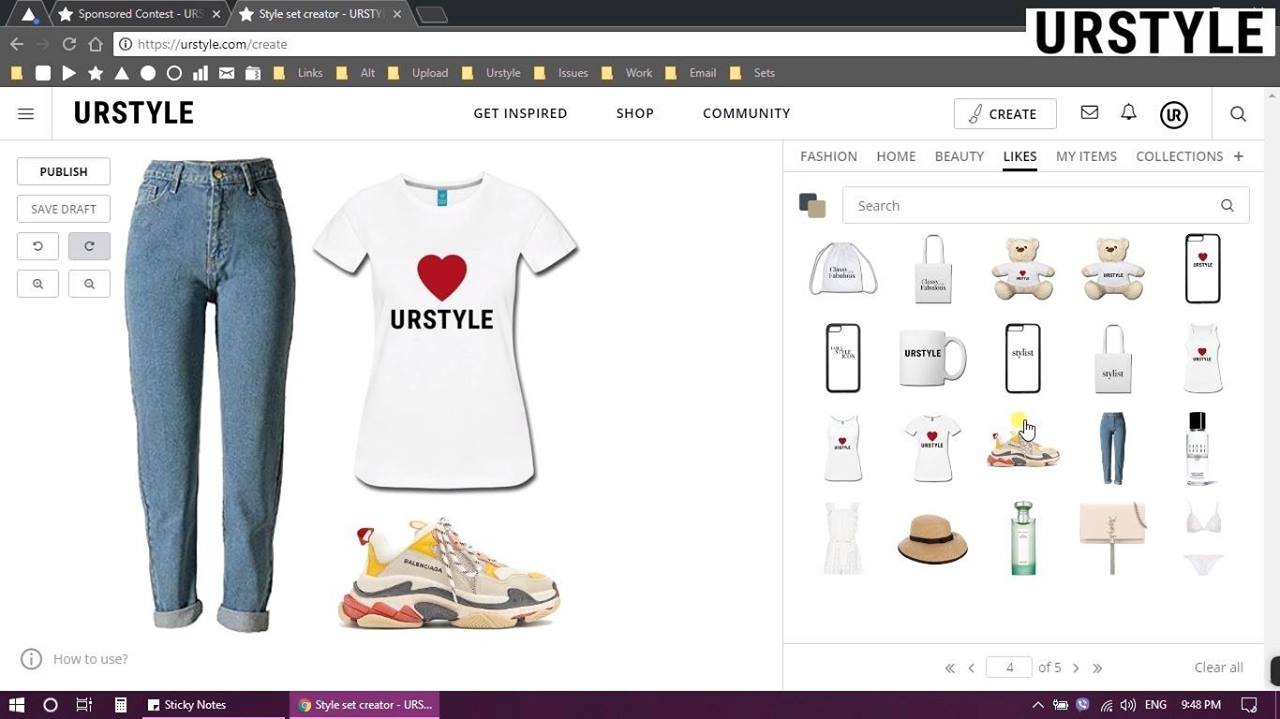Open Sticky Notes on the taskbar
Image resolution: width=1280 pixels, height=719 pixels.
point(214,705)
